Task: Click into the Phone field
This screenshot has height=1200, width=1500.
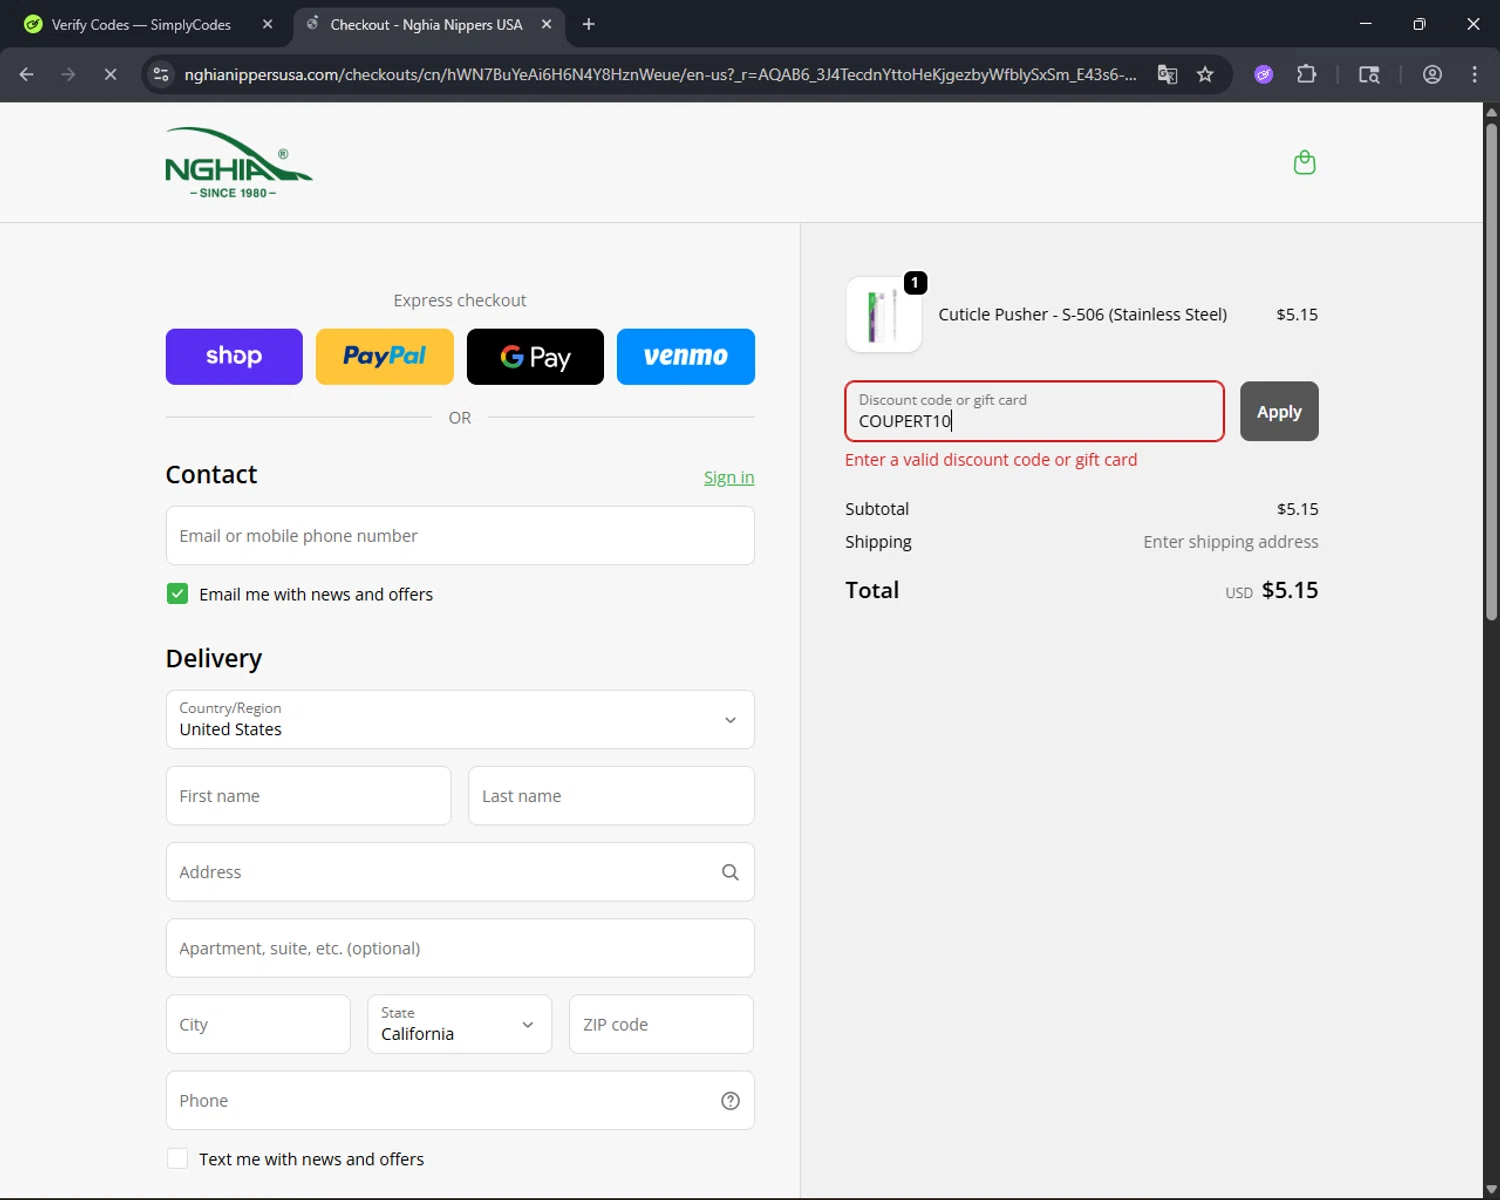Action: point(460,1100)
